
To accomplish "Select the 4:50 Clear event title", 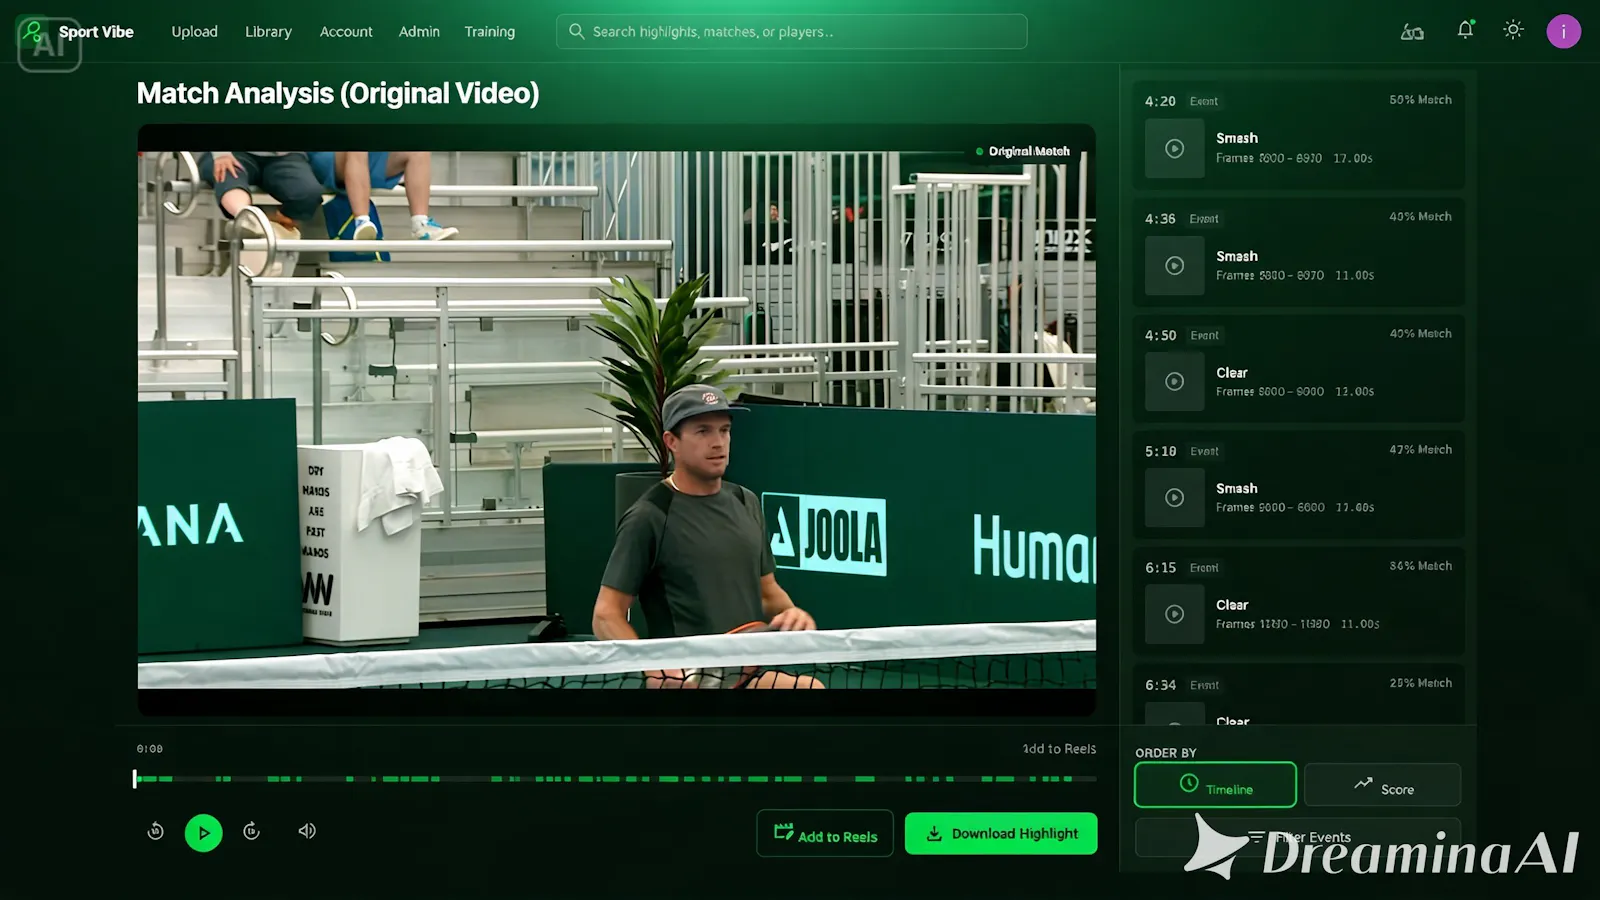I will point(1232,372).
